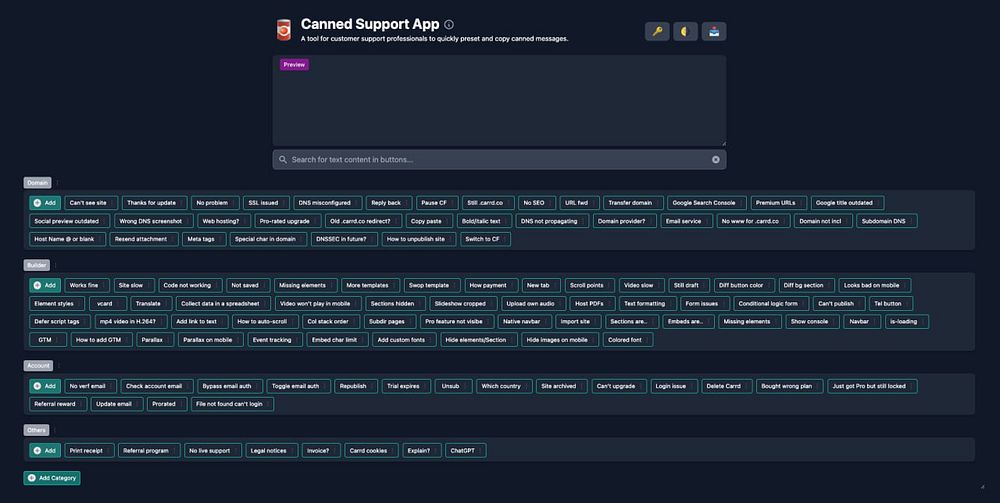Select the "Web hosting?" message

tap(224, 221)
